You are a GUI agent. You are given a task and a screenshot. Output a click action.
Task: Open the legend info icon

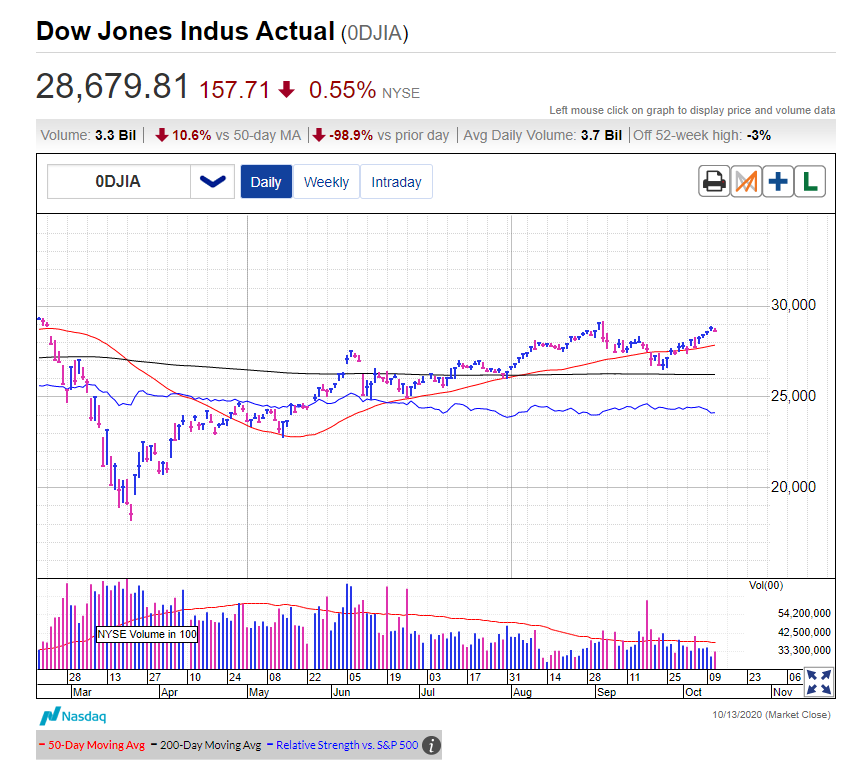click(432, 746)
